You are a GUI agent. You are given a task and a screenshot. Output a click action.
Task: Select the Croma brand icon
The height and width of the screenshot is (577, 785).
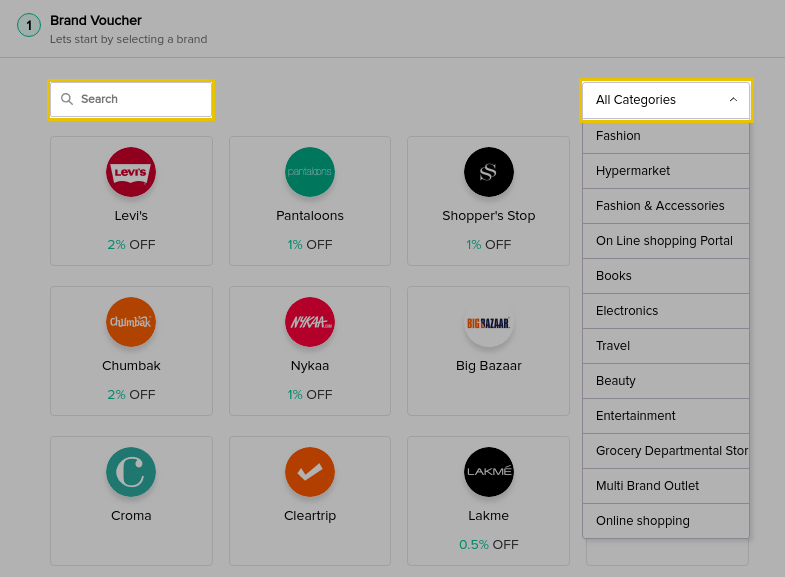click(131, 472)
